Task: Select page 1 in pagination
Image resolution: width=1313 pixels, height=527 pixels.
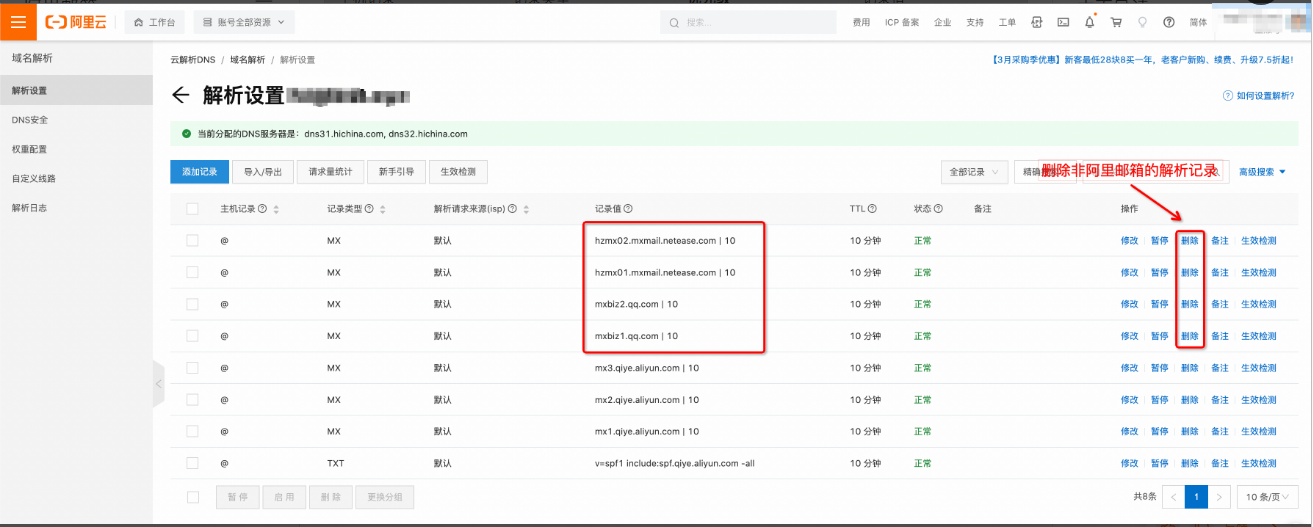Action: click(1196, 497)
